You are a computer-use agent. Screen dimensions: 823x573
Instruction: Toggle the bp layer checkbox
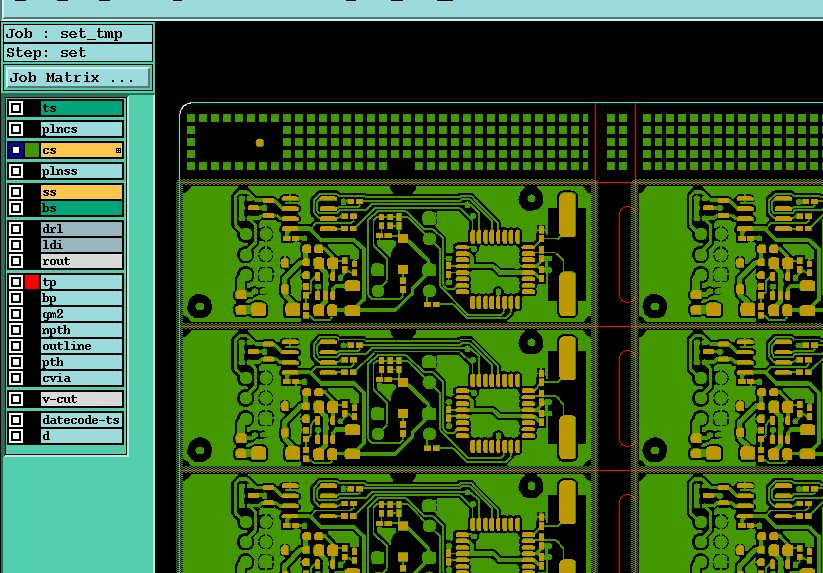tap(16, 298)
